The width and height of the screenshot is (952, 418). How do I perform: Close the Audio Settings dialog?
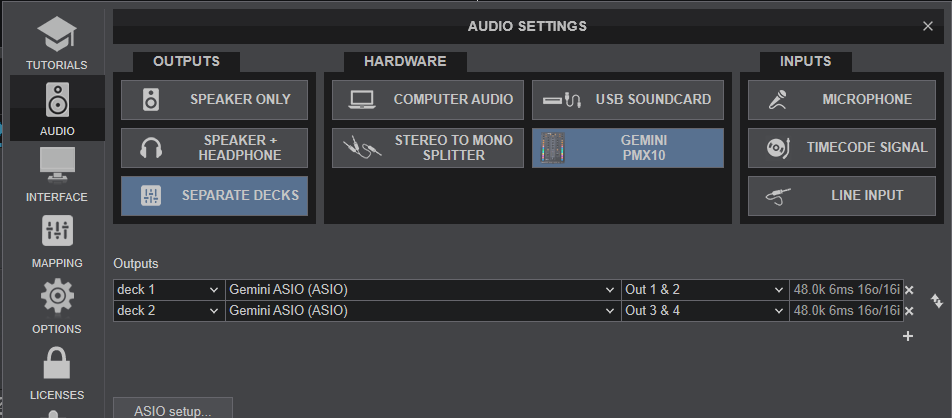927,27
